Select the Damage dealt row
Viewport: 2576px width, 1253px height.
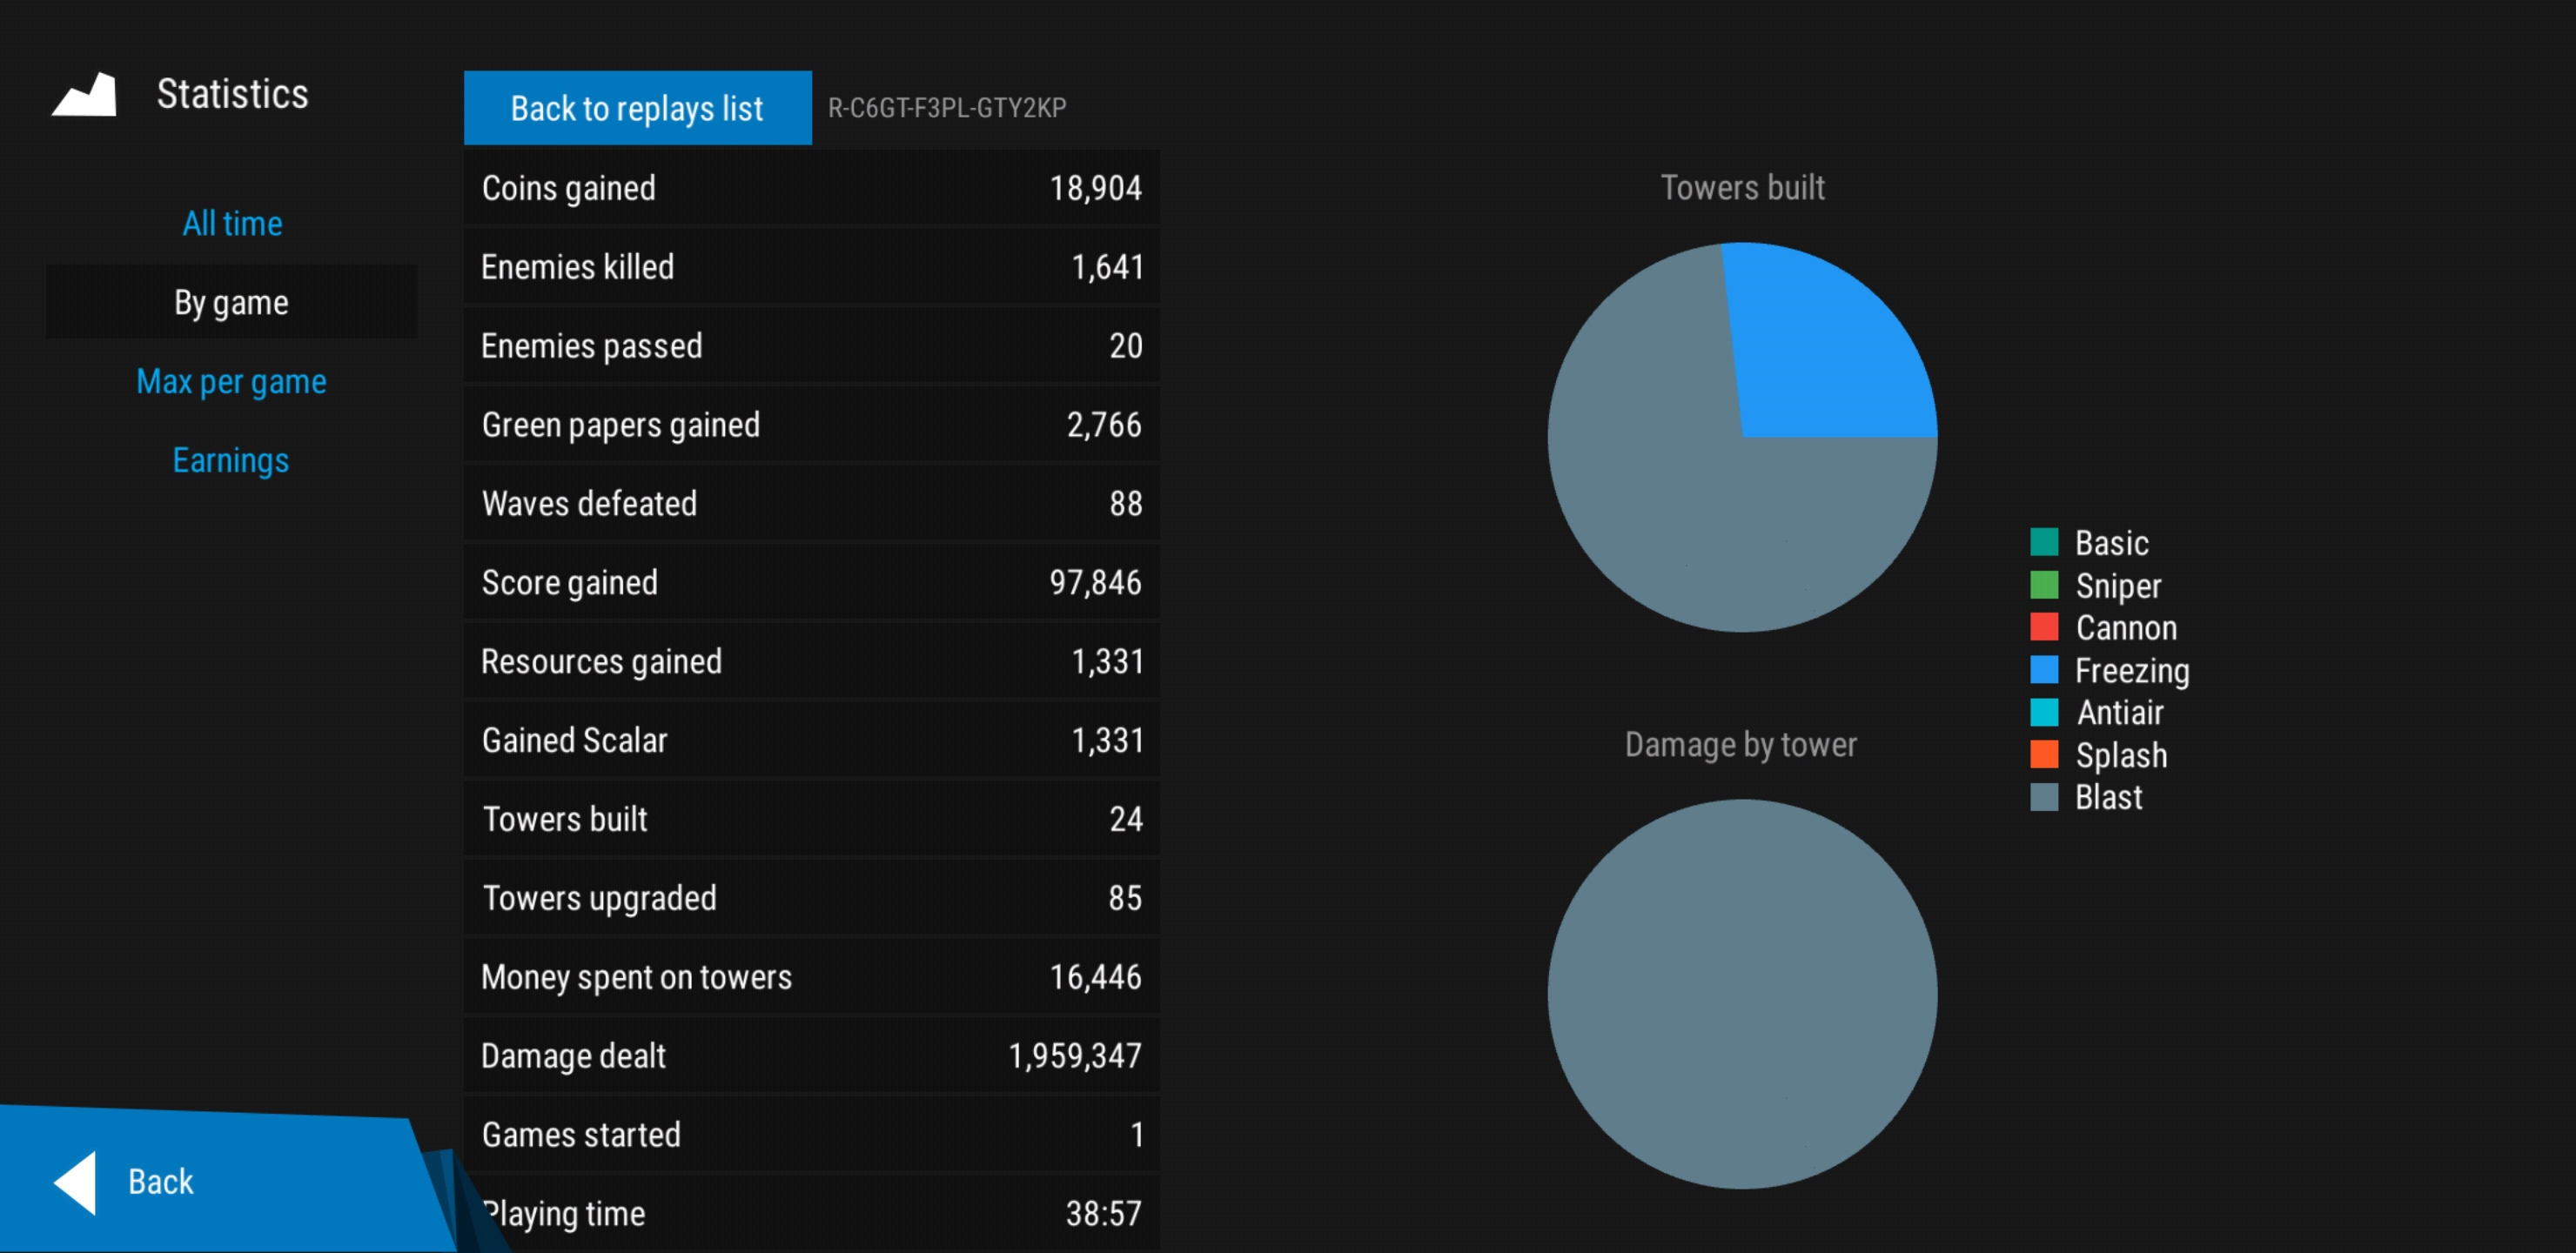click(811, 1056)
